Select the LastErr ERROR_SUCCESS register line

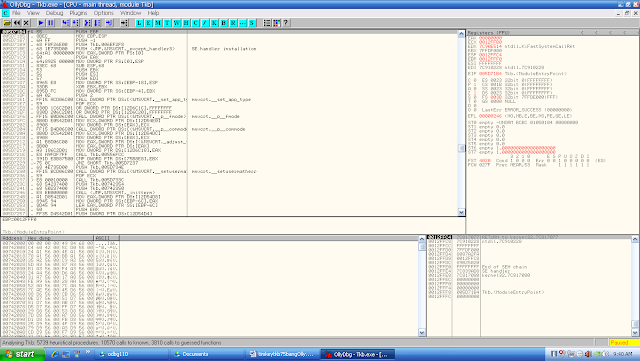(x=527, y=110)
